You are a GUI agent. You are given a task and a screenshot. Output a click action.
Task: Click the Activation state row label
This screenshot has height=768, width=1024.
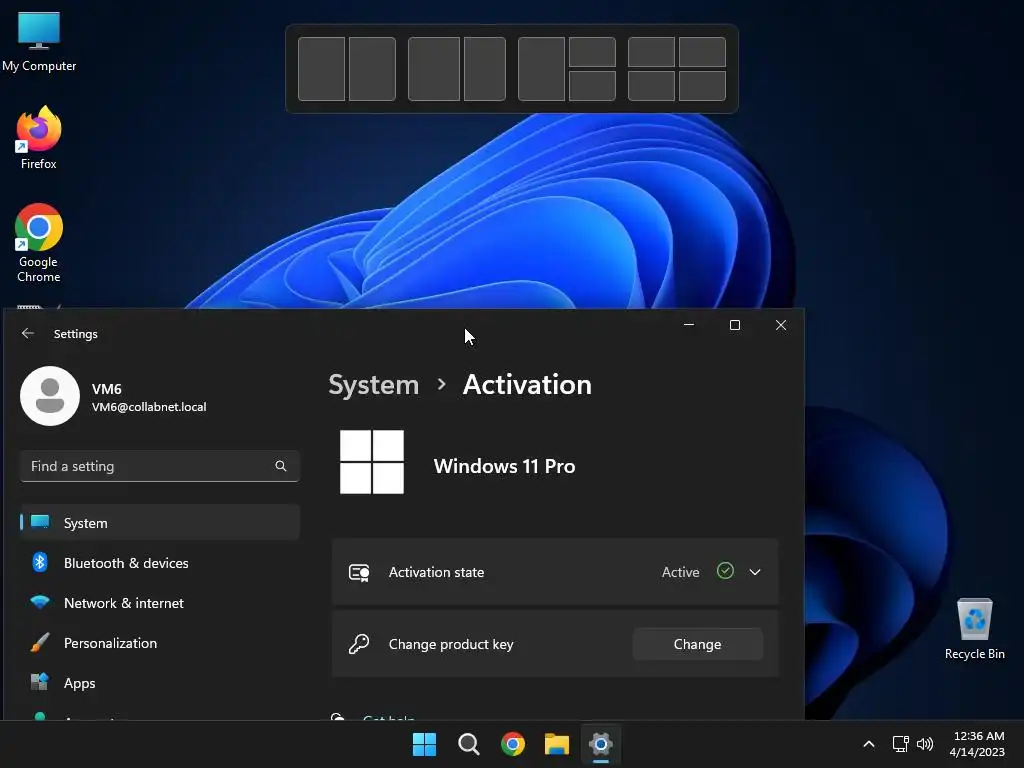click(x=436, y=572)
